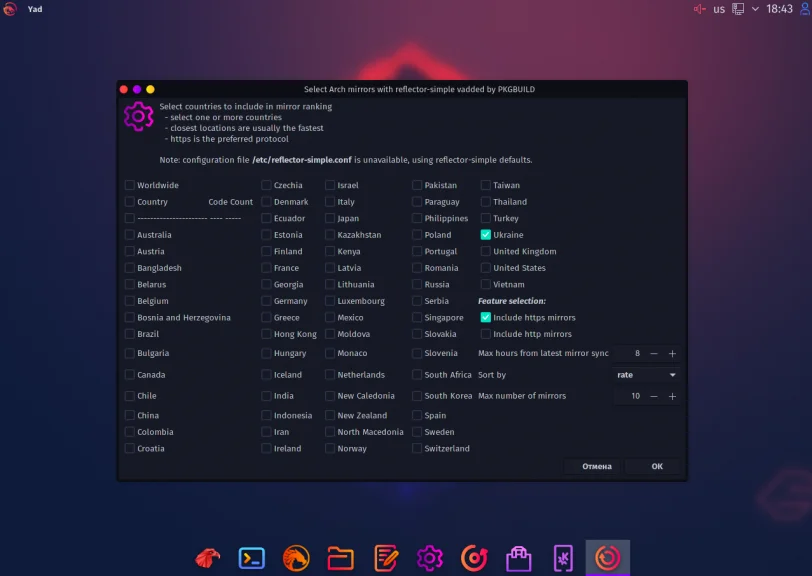
Task: Open system settings gear in the dock
Action: pyautogui.click(x=428, y=558)
